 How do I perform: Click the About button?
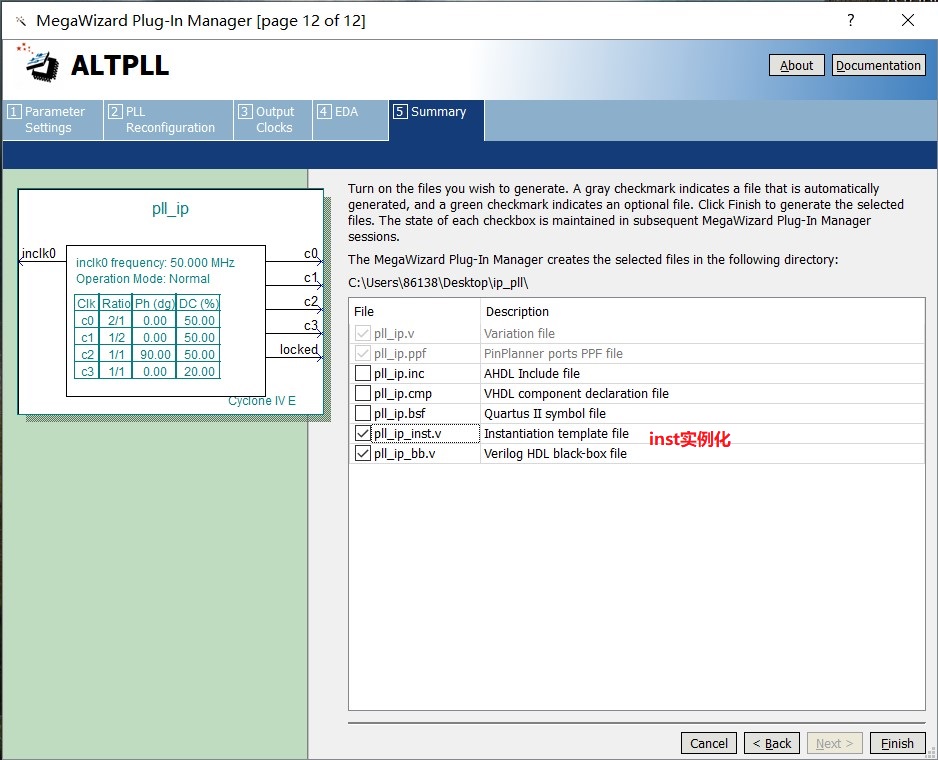[x=796, y=65]
